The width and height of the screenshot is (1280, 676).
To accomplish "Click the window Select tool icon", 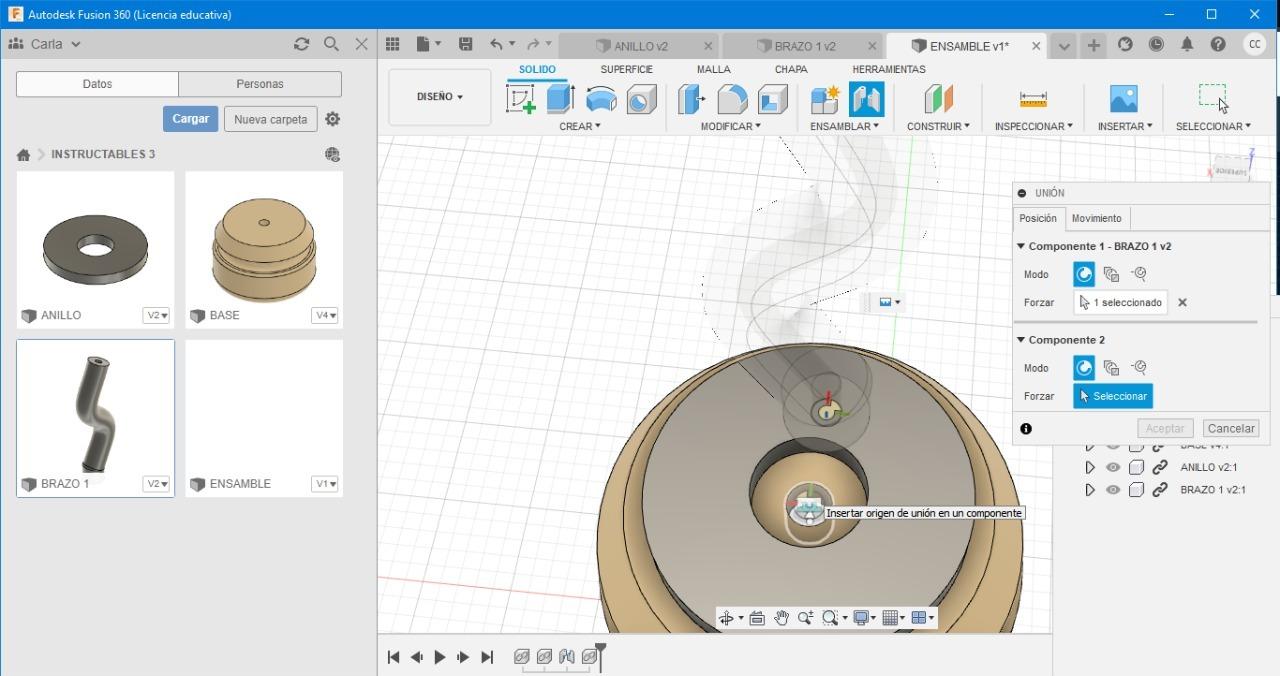I will coord(1213,97).
